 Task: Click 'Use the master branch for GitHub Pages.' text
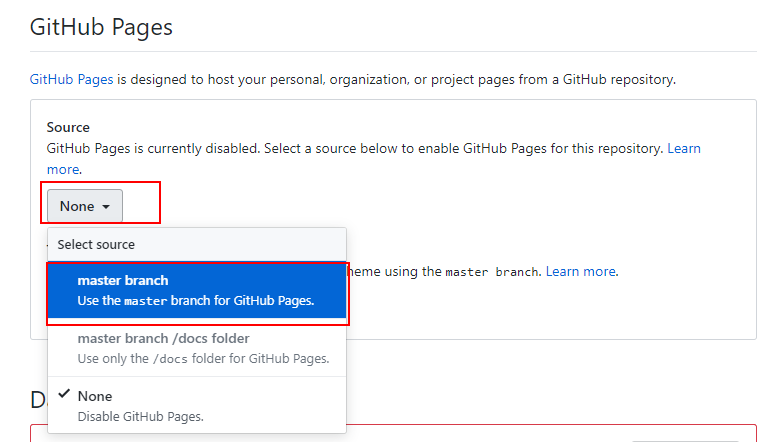(196, 301)
